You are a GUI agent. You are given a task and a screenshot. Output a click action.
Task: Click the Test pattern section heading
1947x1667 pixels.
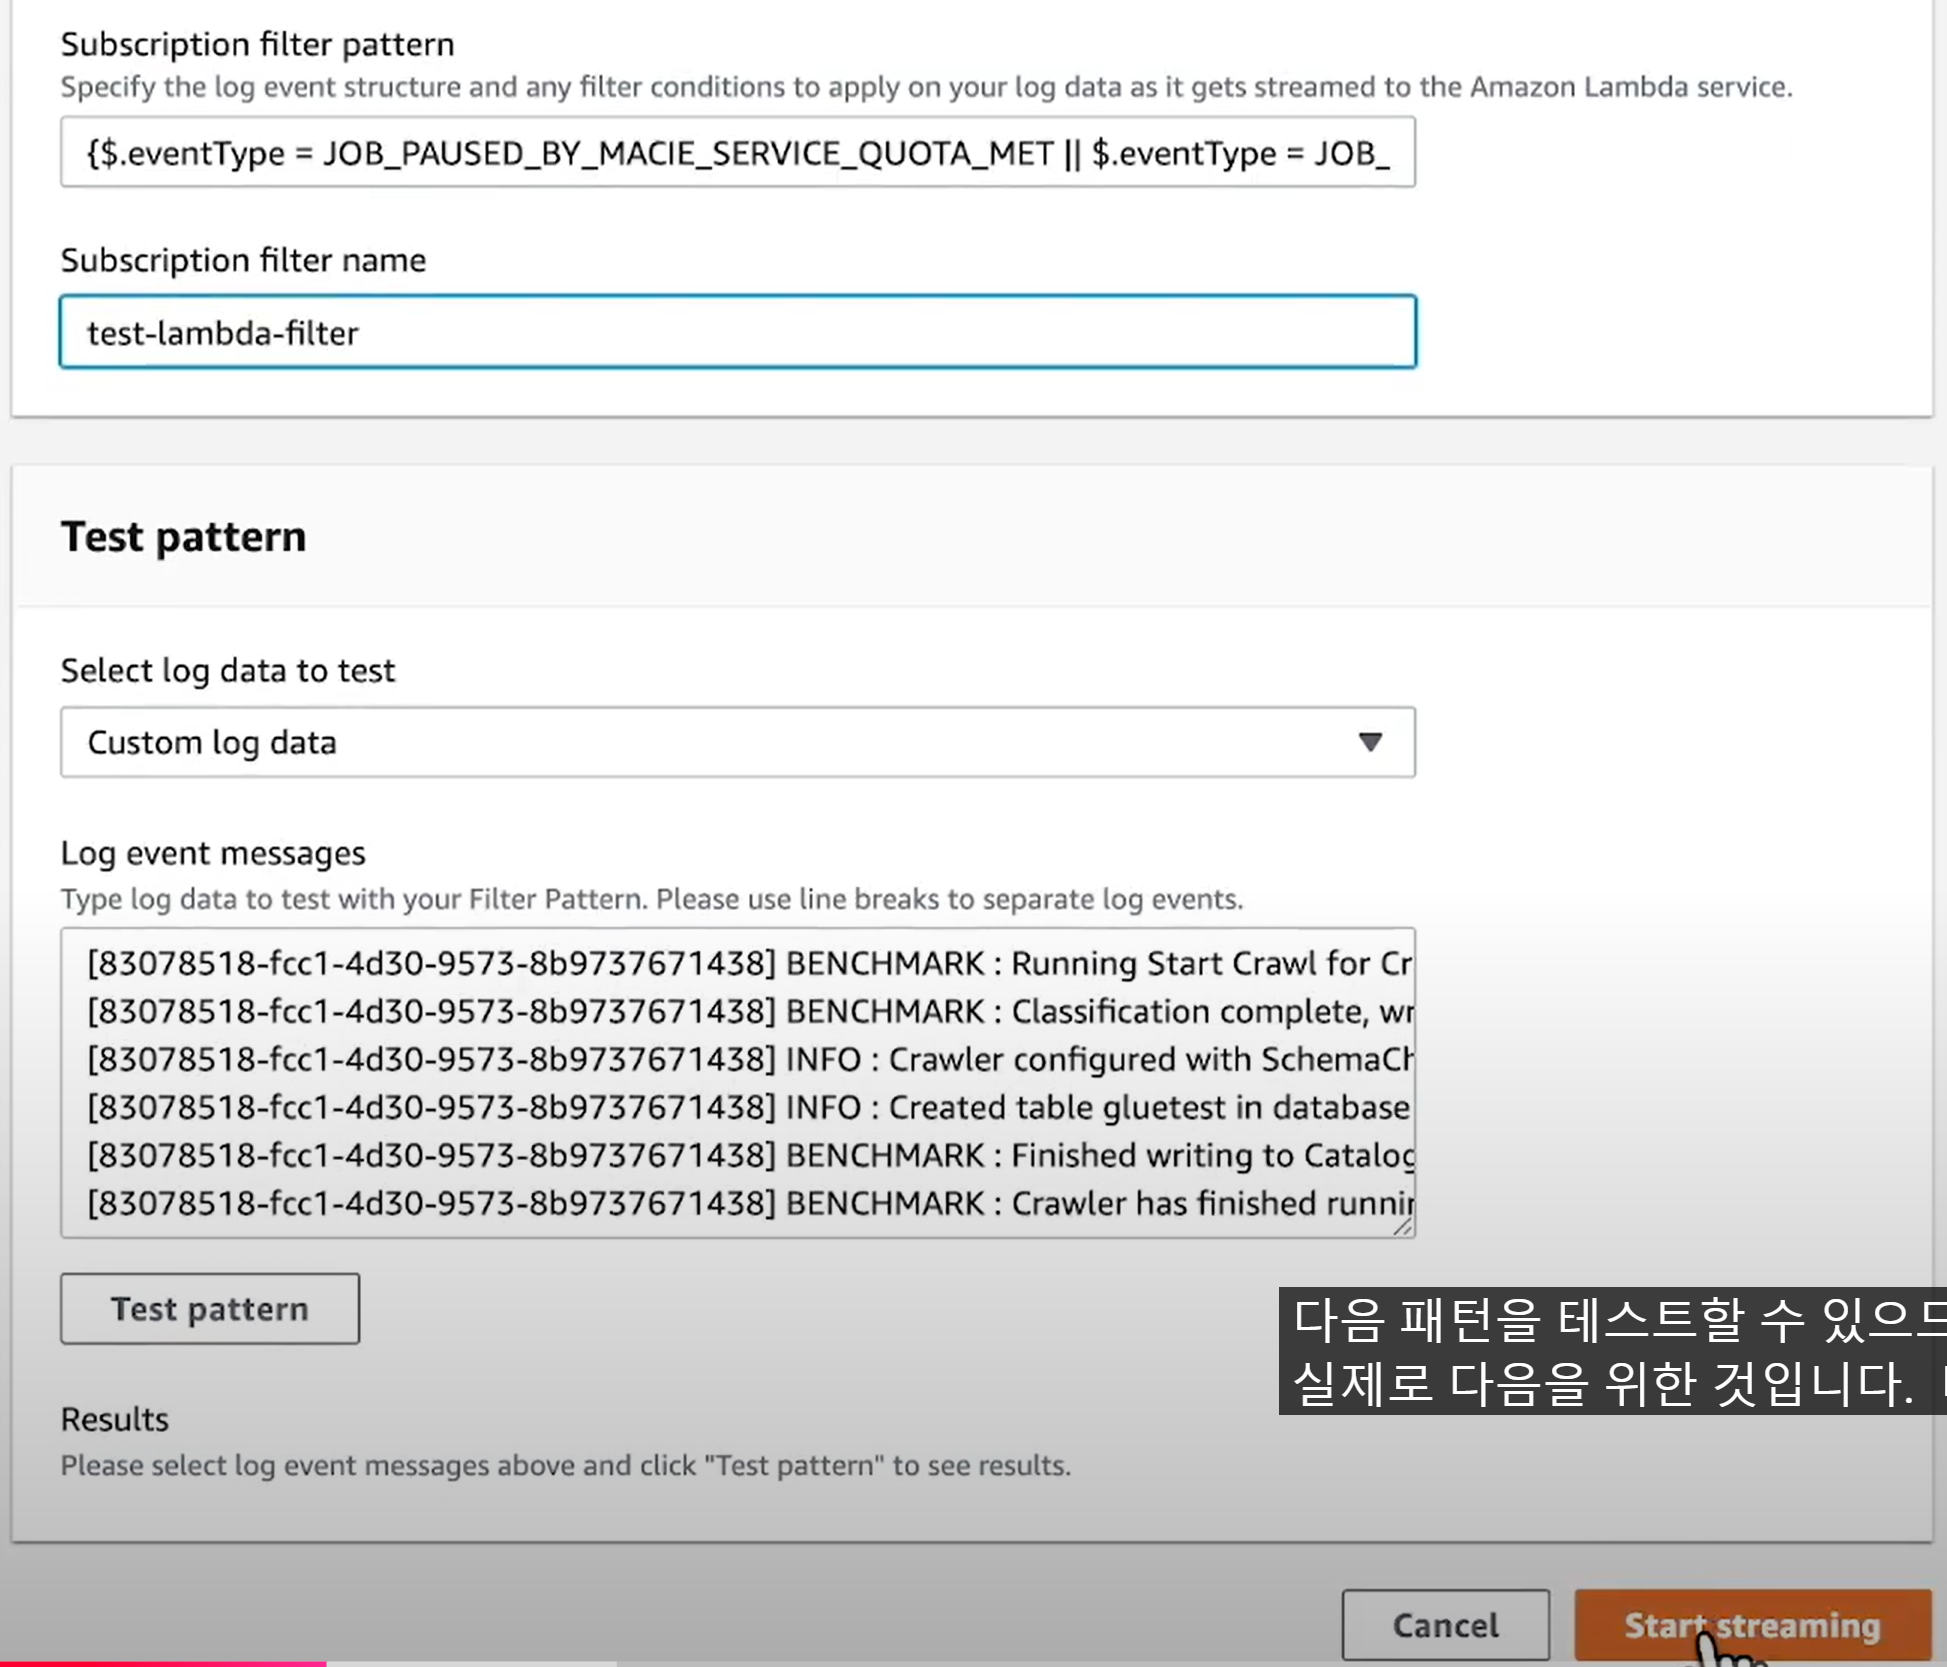click(x=183, y=537)
